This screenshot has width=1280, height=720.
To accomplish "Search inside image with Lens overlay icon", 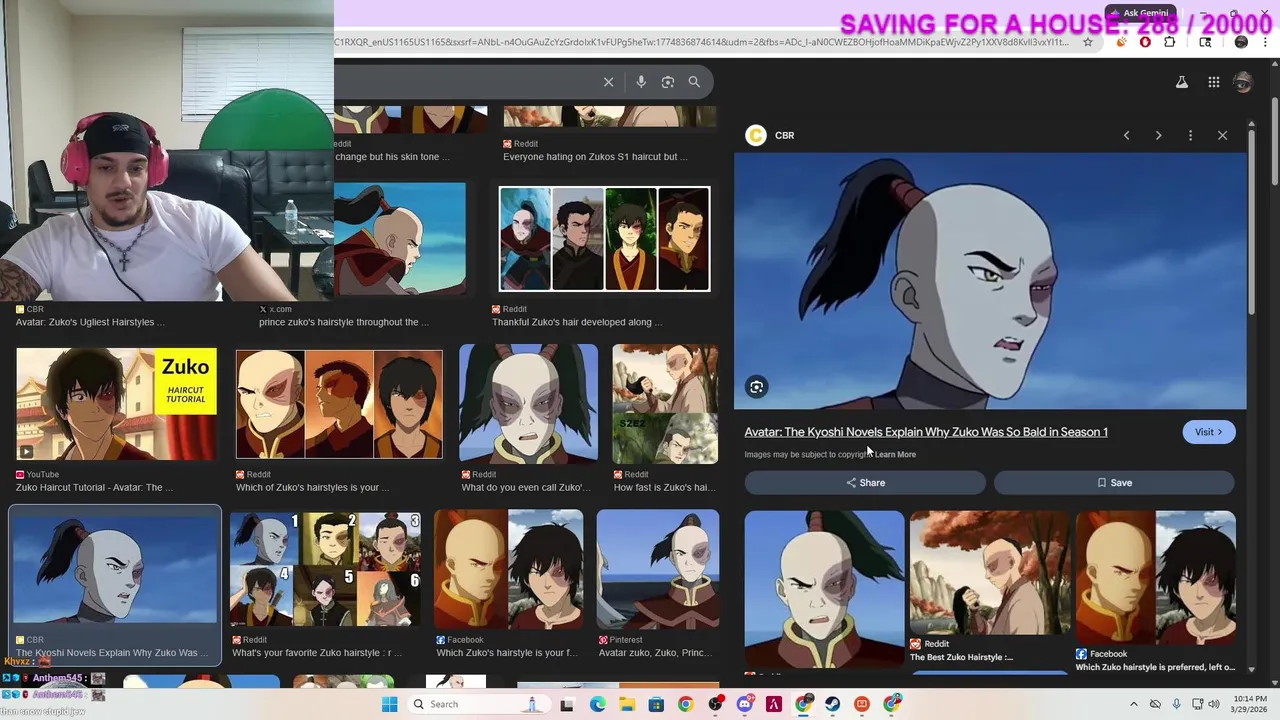I will click(757, 387).
